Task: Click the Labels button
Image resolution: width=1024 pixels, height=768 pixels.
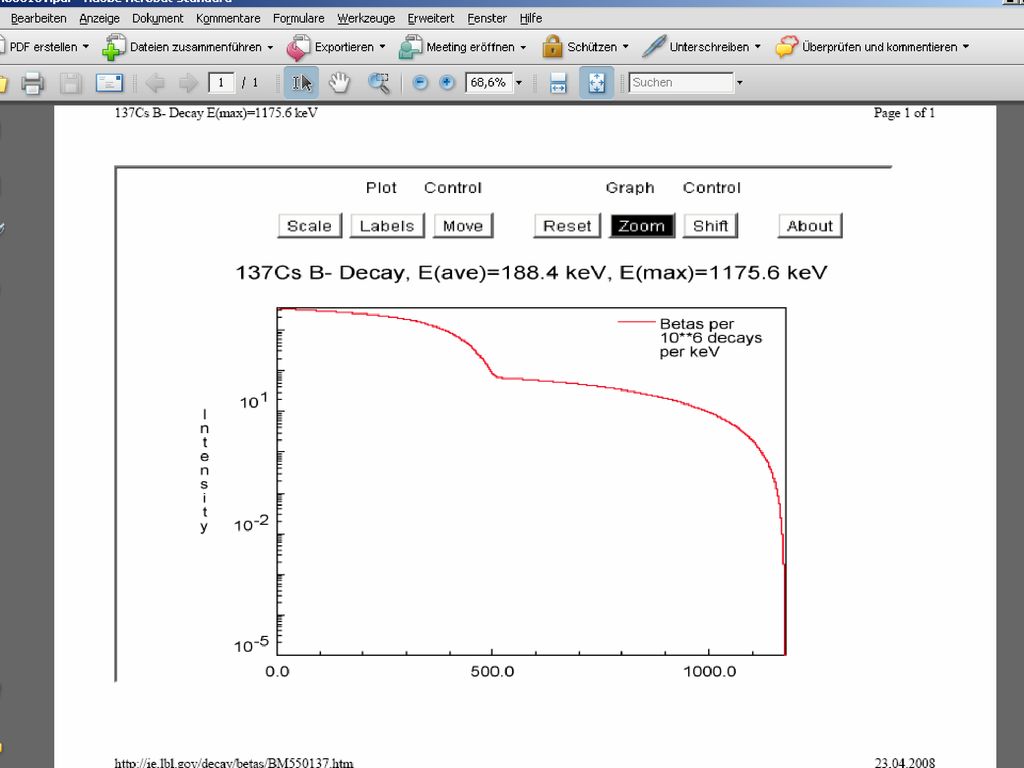Action: 387,226
